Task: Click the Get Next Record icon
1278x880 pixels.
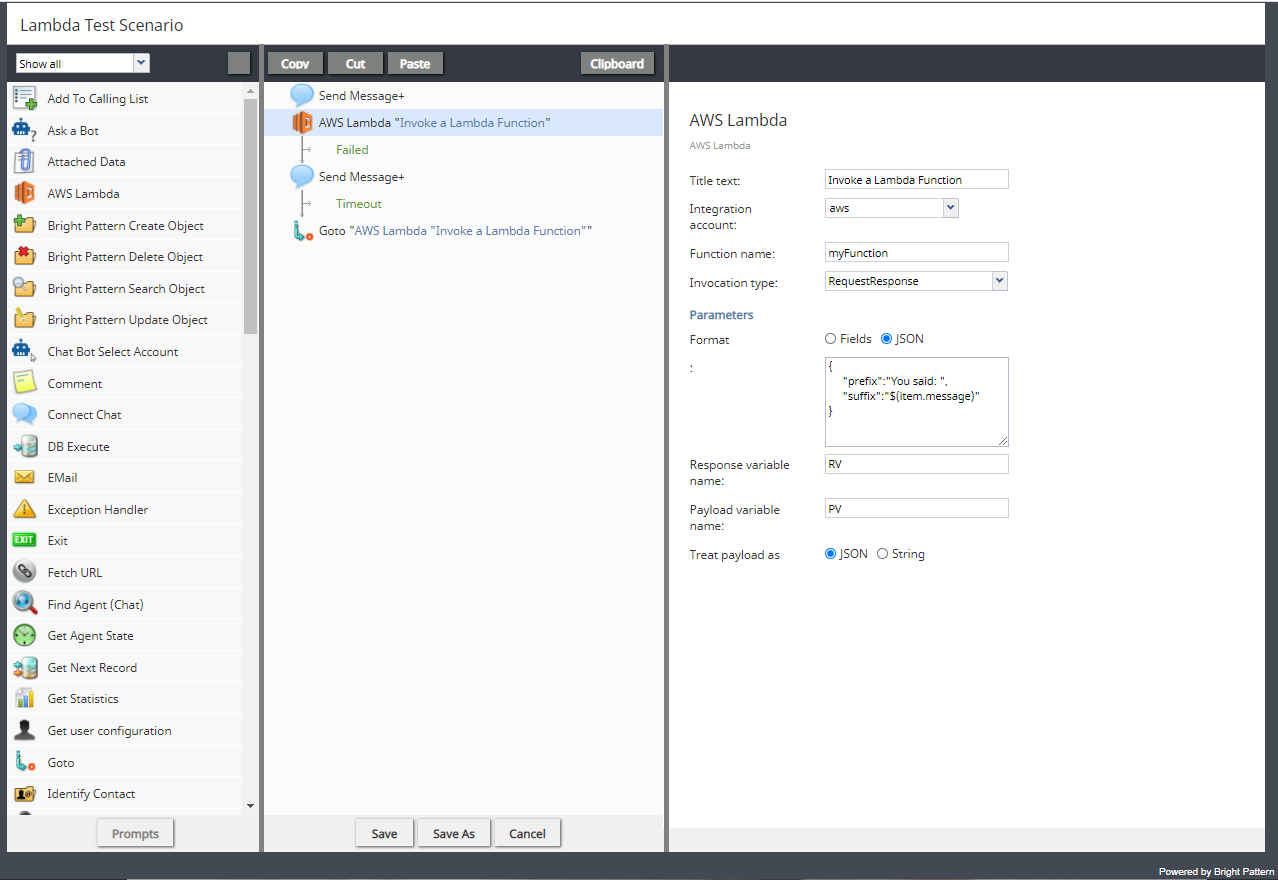Action: coord(25,667)
